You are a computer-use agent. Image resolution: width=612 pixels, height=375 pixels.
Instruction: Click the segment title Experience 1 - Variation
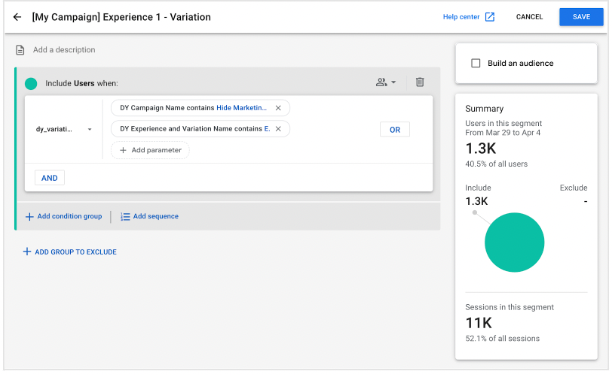tap(121, 17)
